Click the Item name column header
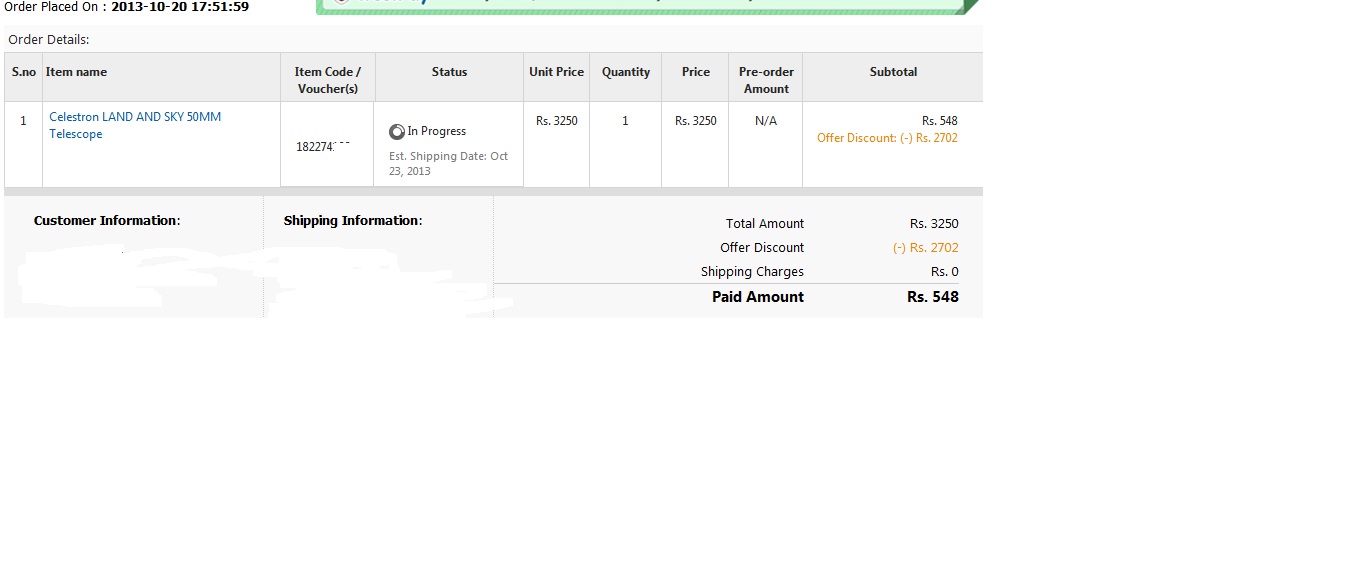This screenshot has height=567, width=1359. point(77,72)
